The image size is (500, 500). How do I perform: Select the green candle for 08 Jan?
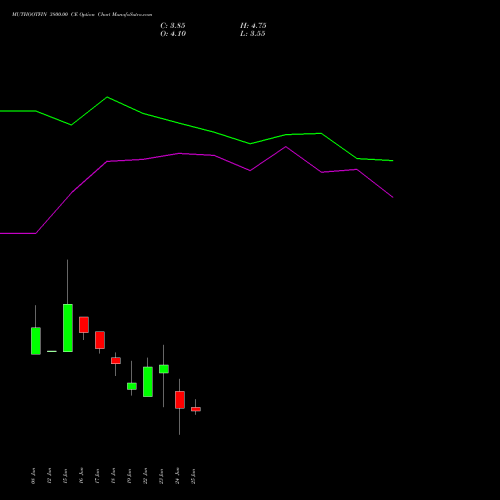pos(36,341)
